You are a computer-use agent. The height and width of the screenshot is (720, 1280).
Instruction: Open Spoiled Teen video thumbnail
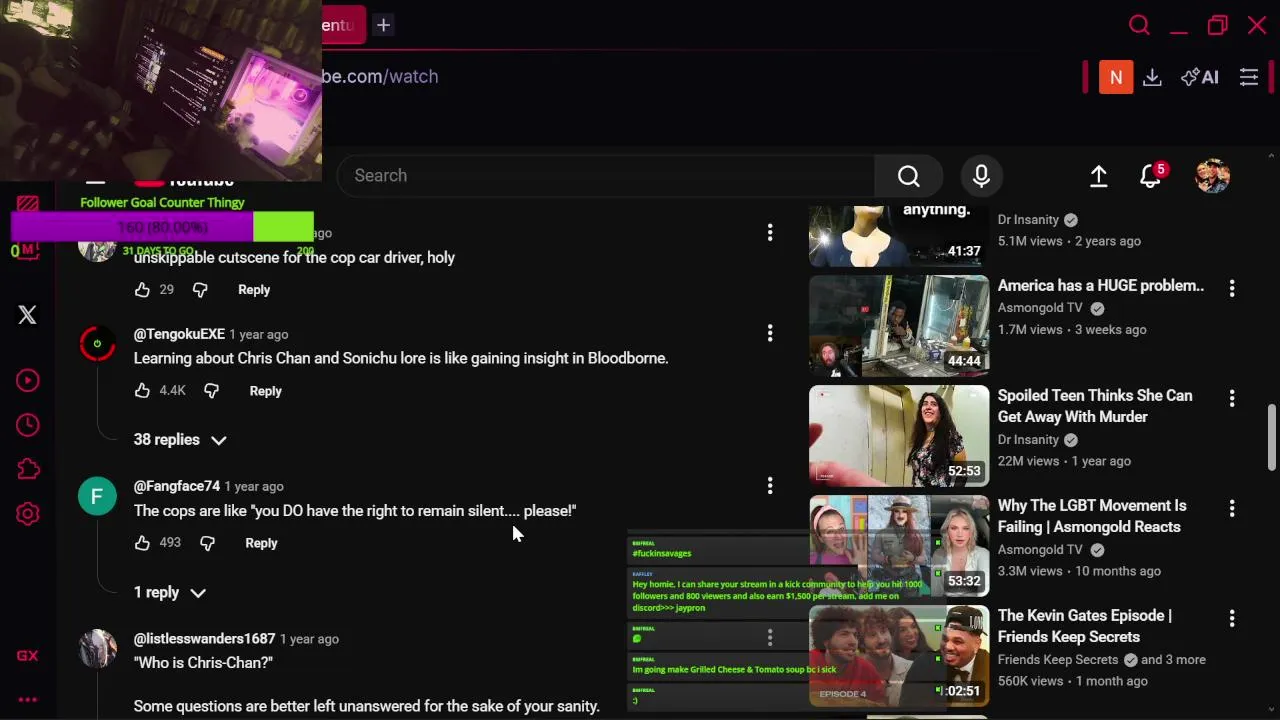pos(899,436)
